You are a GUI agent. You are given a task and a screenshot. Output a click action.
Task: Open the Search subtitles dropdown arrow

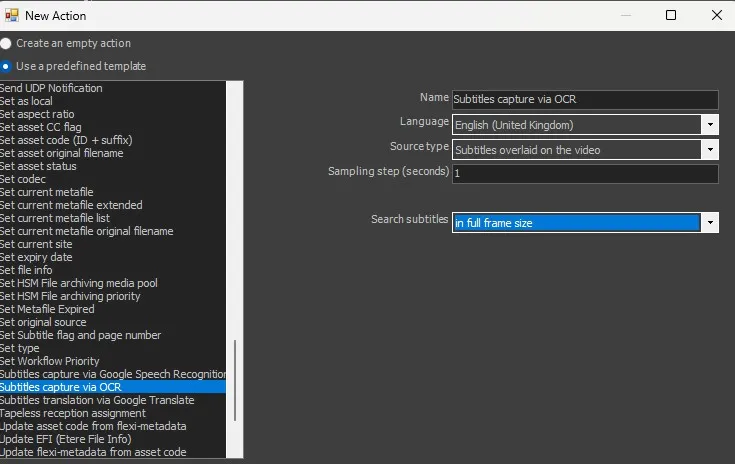[709, 223]
